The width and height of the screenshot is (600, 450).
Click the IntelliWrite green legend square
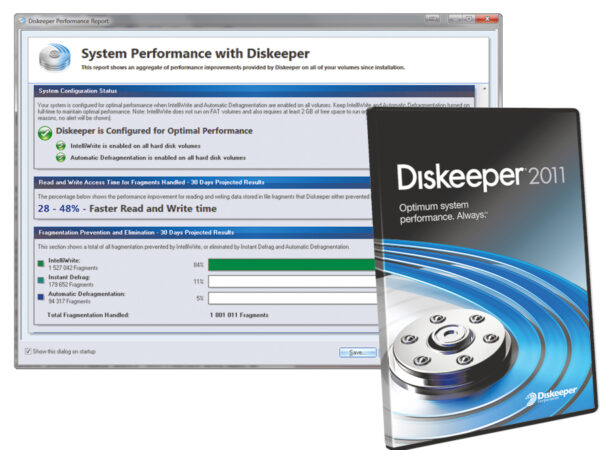[x=39, y=264]
